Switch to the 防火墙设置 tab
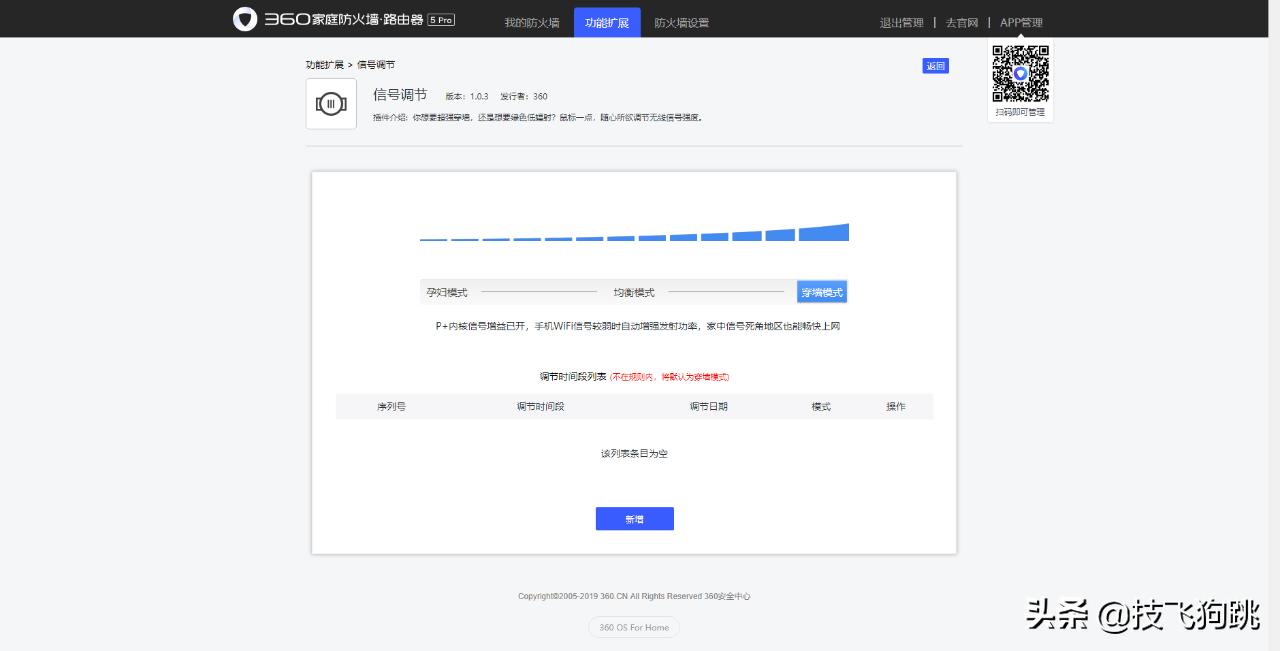Viewport: 1280px width, 651px height. coord(682,22)
